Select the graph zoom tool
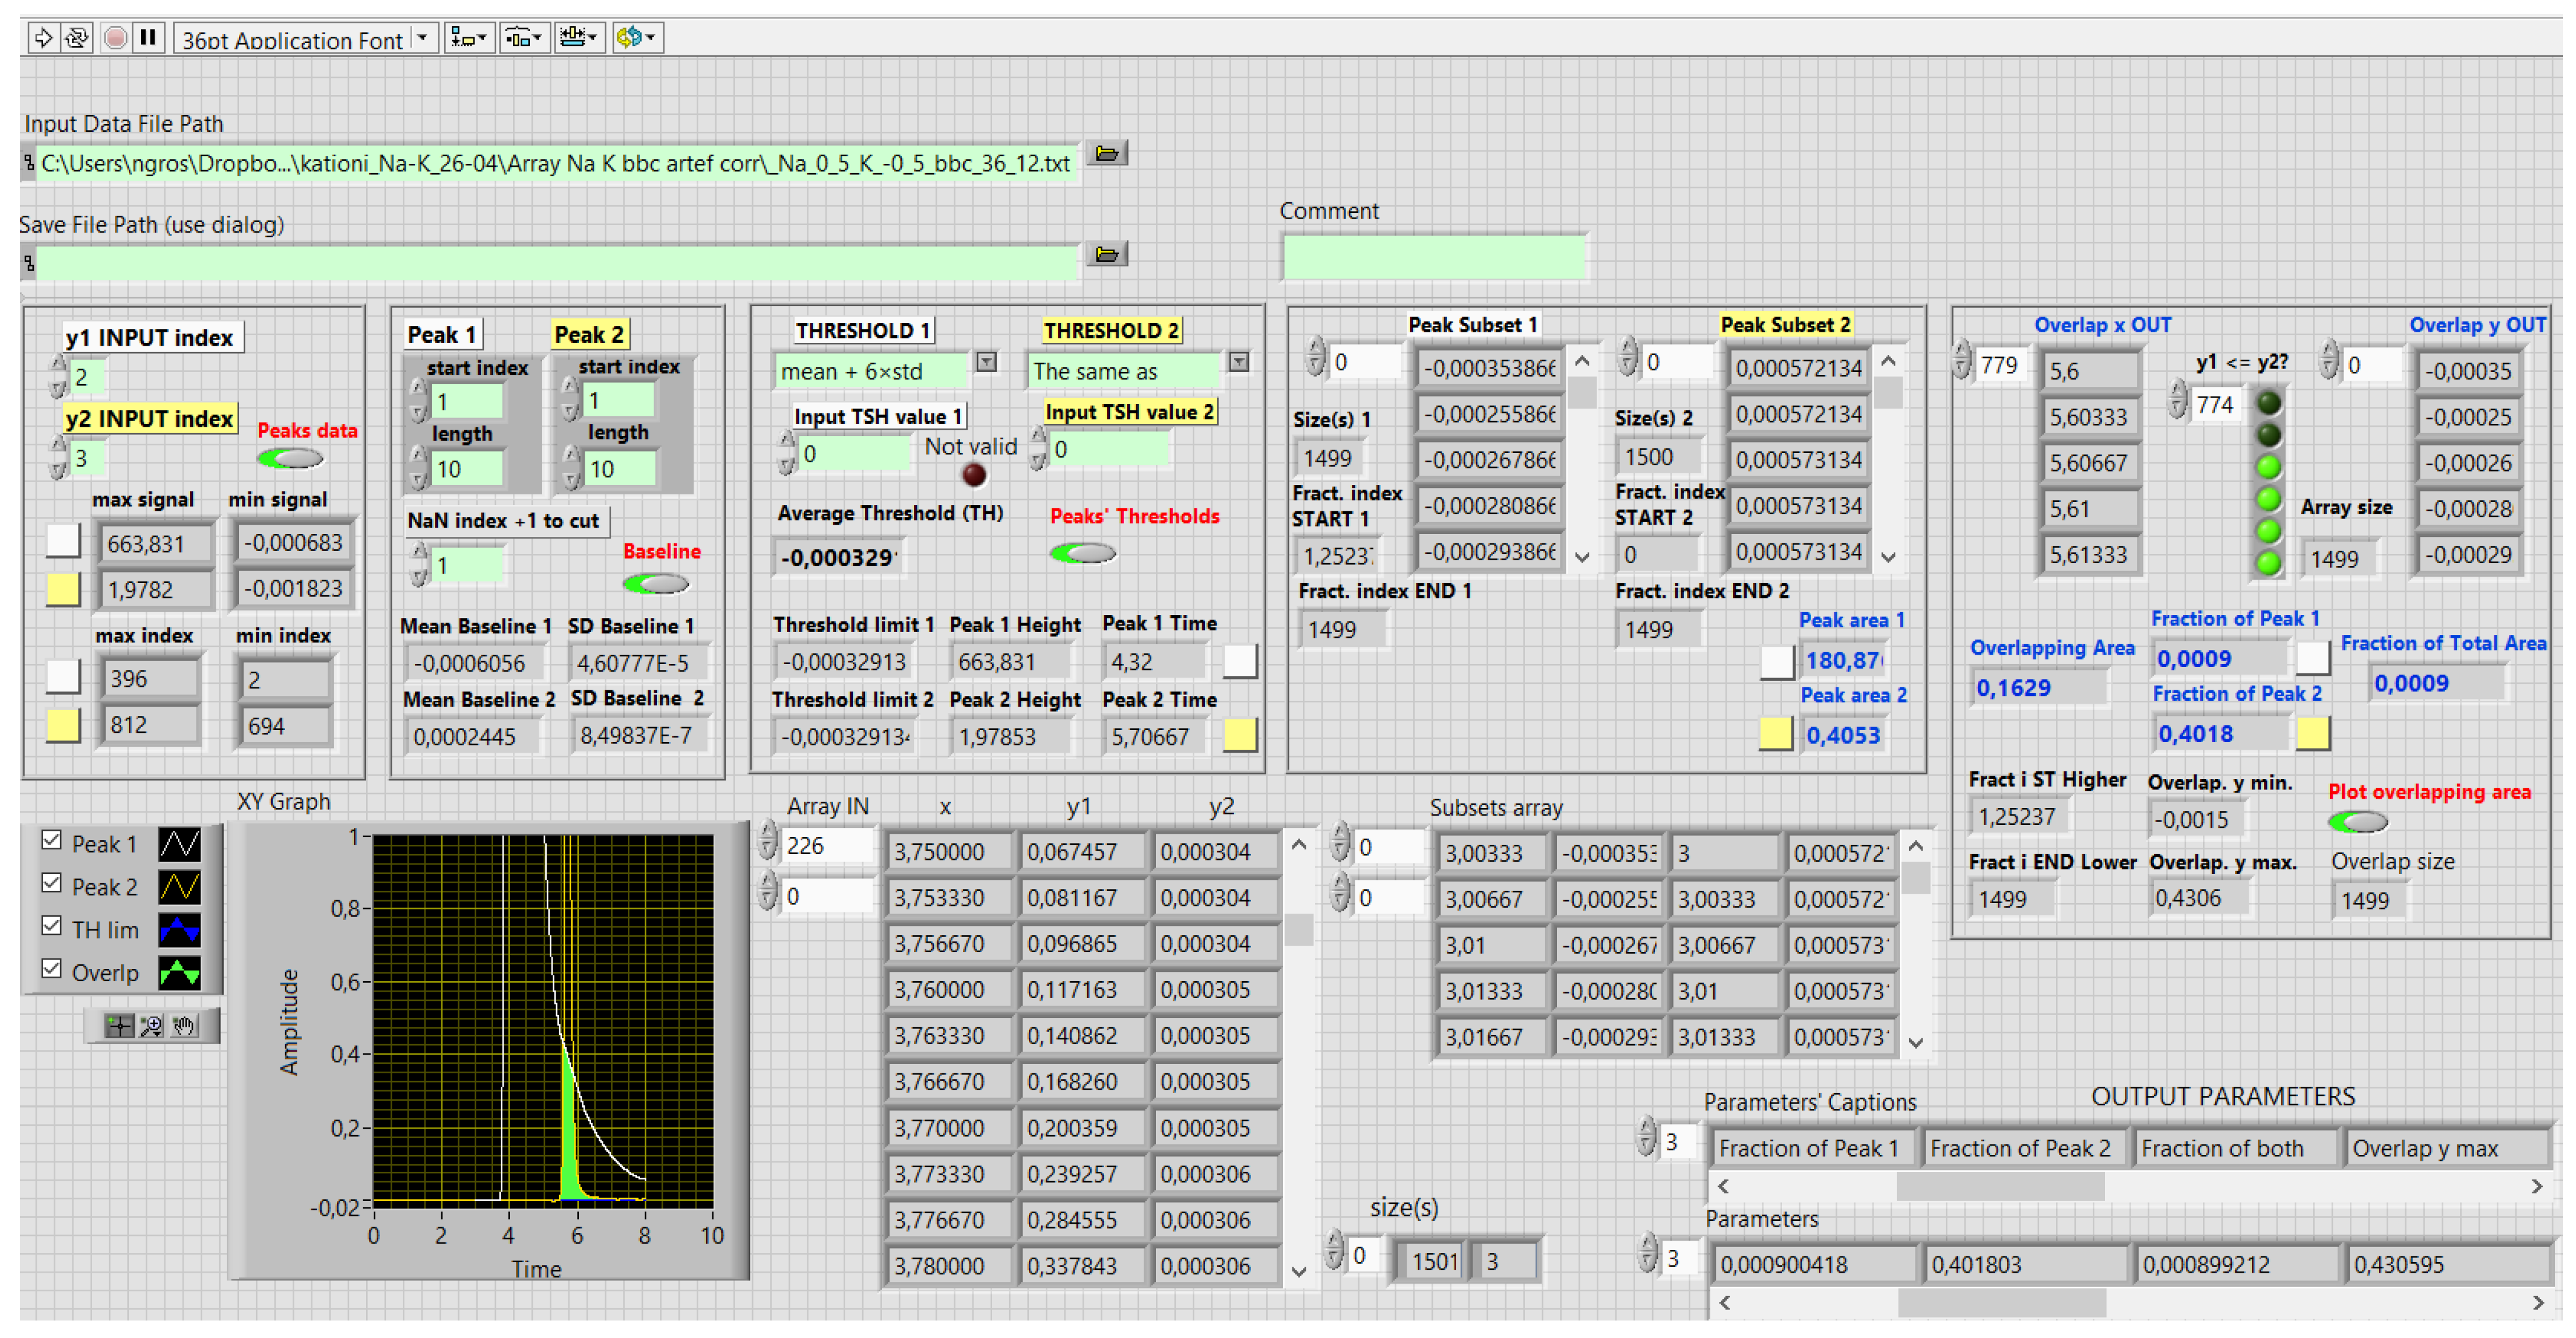Viewport: 2576px width, 1338px height. point(152,1026)
